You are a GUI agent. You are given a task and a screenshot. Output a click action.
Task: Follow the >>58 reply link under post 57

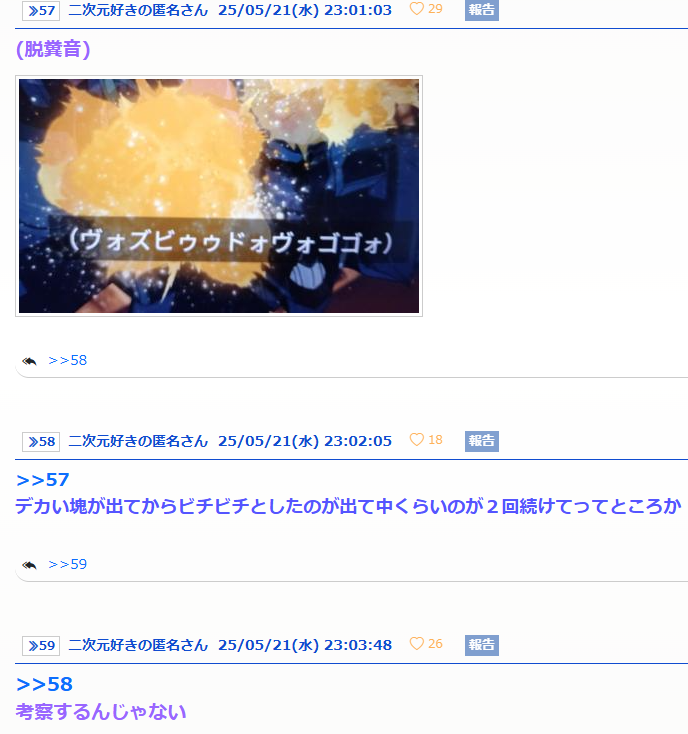[67, 360]
